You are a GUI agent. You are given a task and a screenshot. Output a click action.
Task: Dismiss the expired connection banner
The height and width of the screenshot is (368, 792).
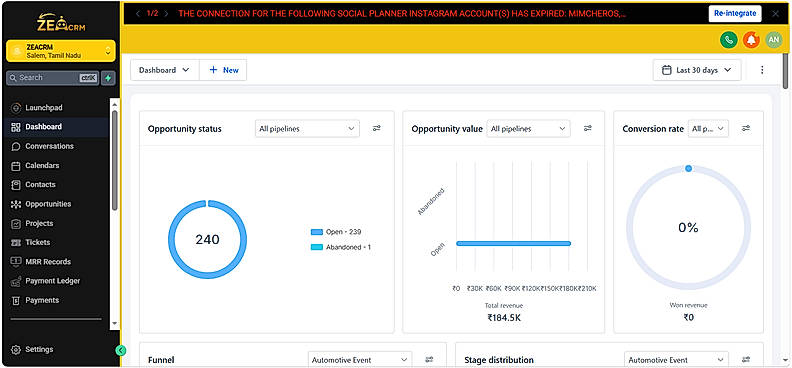pos(775,14)
